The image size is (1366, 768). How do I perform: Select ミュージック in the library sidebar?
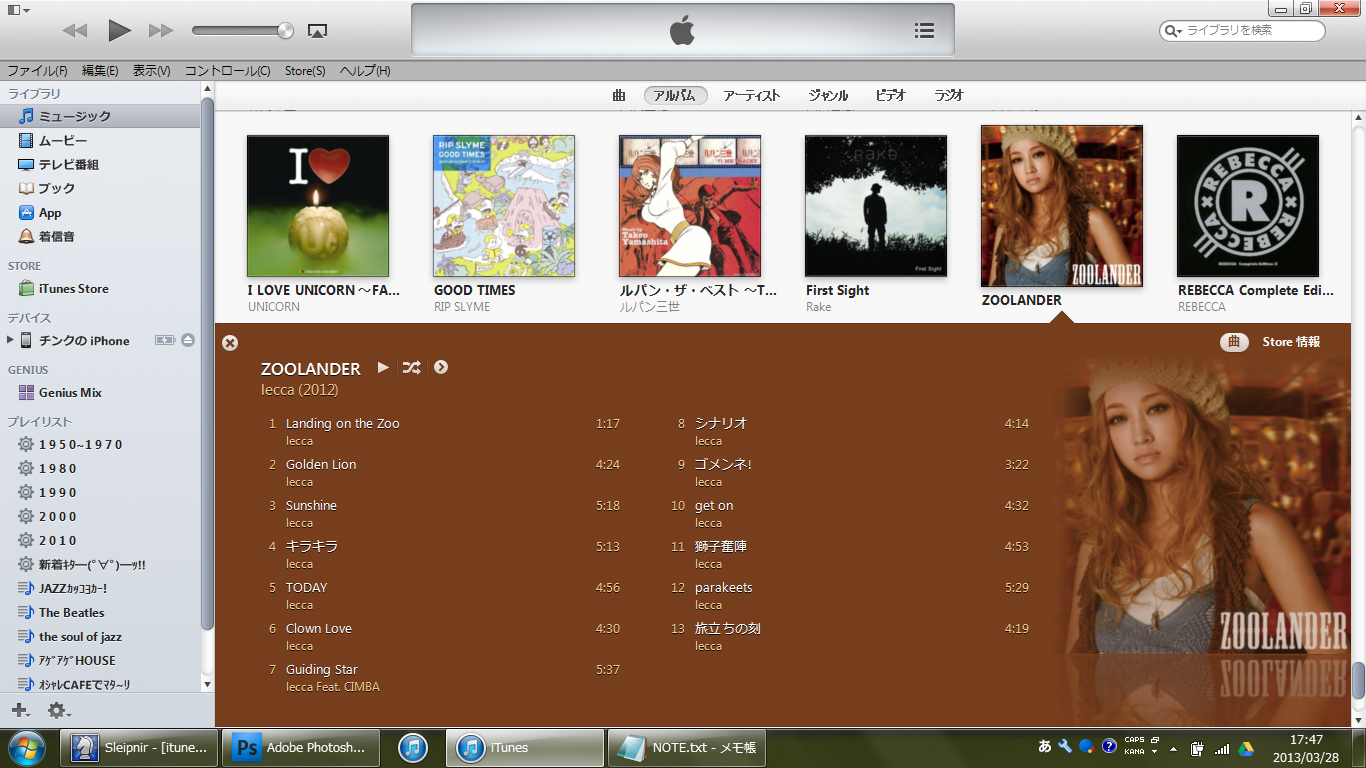100,116
